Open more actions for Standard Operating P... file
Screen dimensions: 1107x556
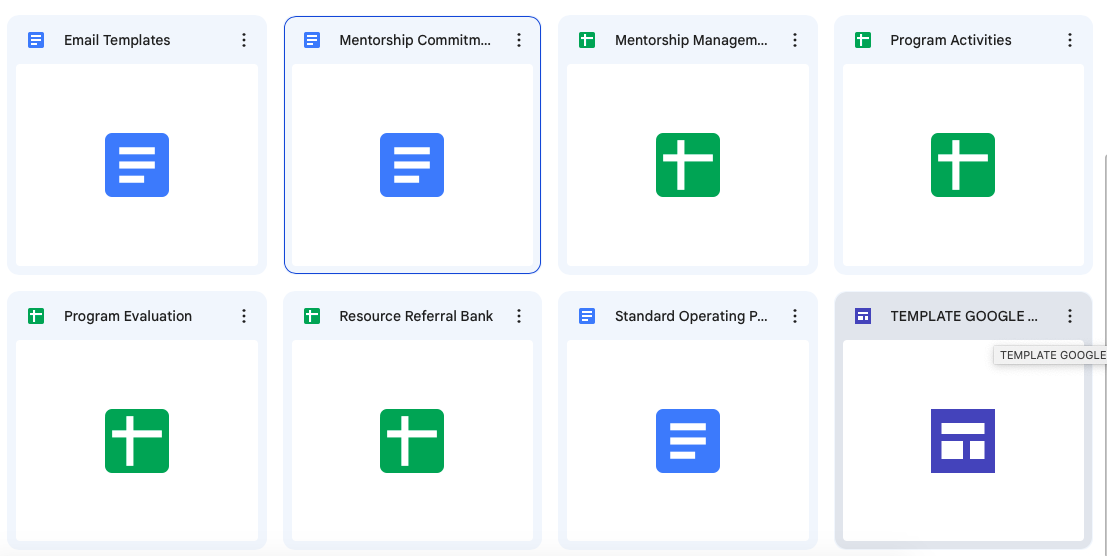795,316
